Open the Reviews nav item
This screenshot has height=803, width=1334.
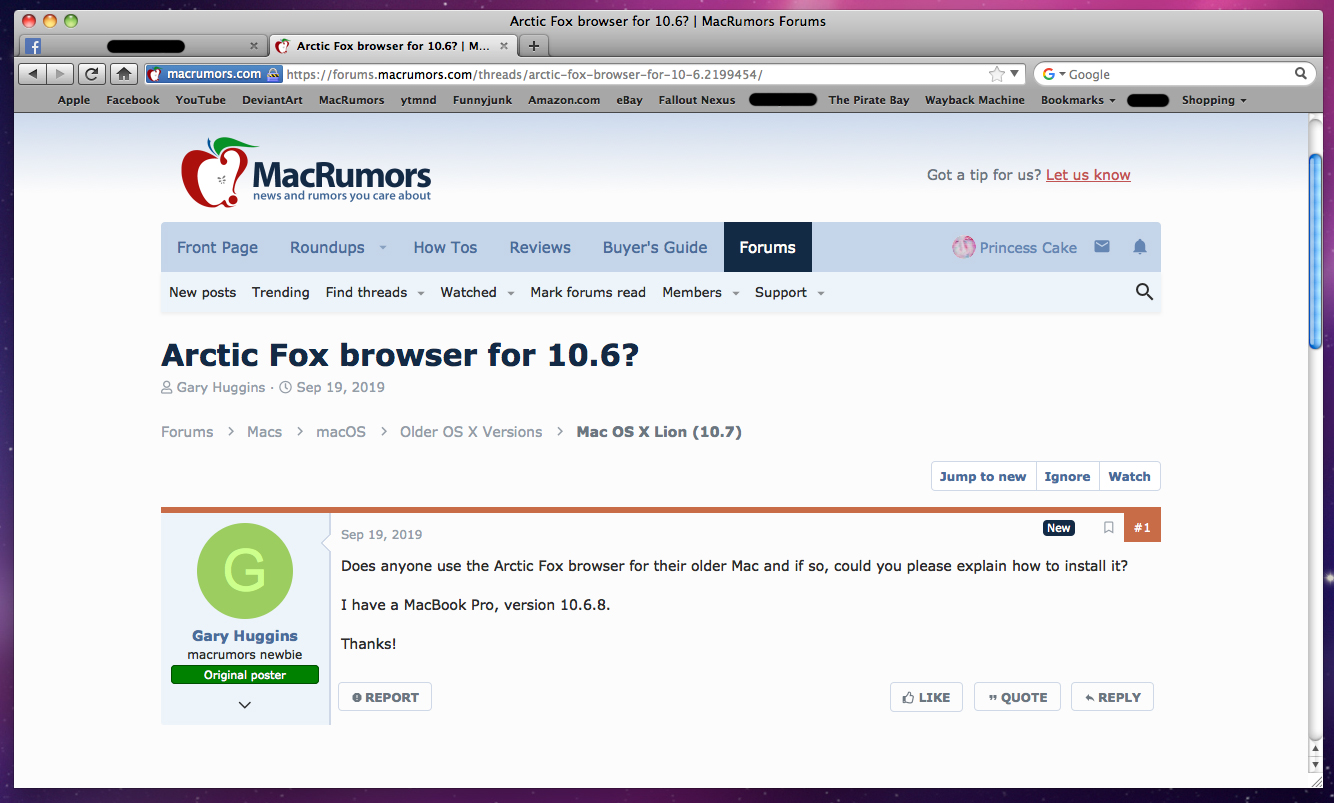point(540,247)
